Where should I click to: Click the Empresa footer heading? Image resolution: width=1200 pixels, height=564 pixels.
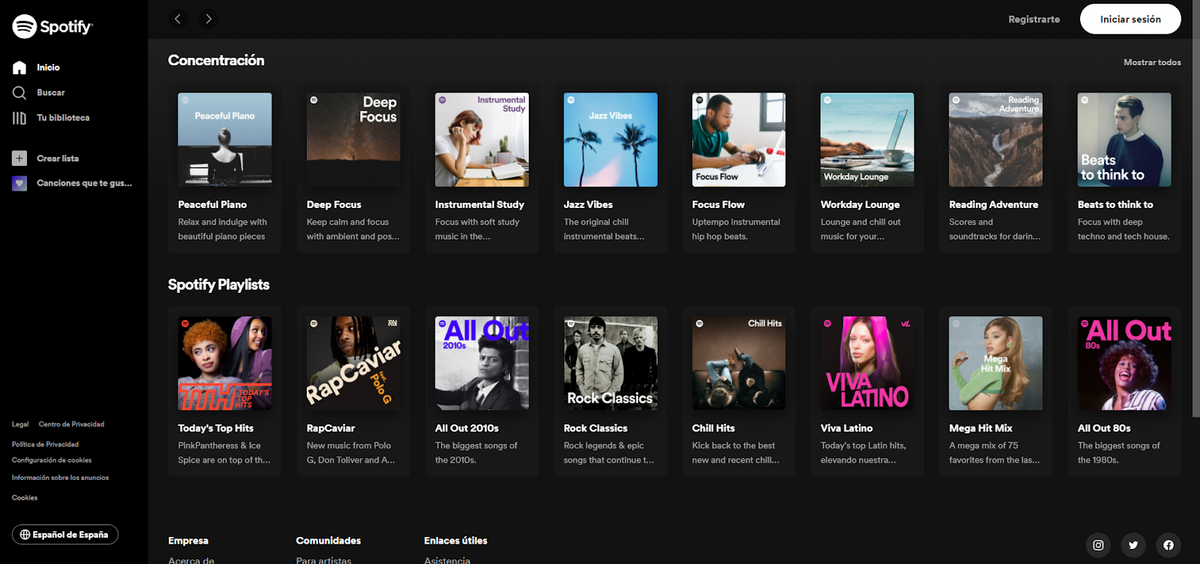pyautogui.click(x=188, y=541)
